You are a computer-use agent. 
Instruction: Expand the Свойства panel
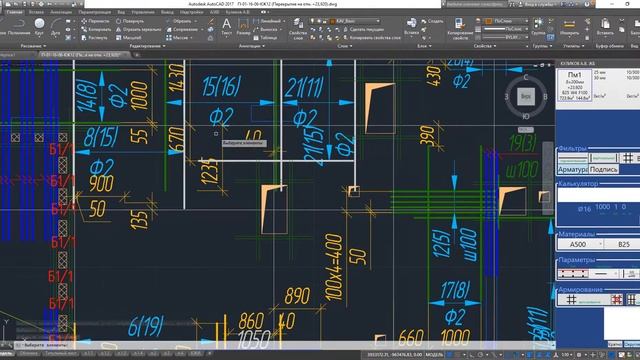tap(485, 46)
